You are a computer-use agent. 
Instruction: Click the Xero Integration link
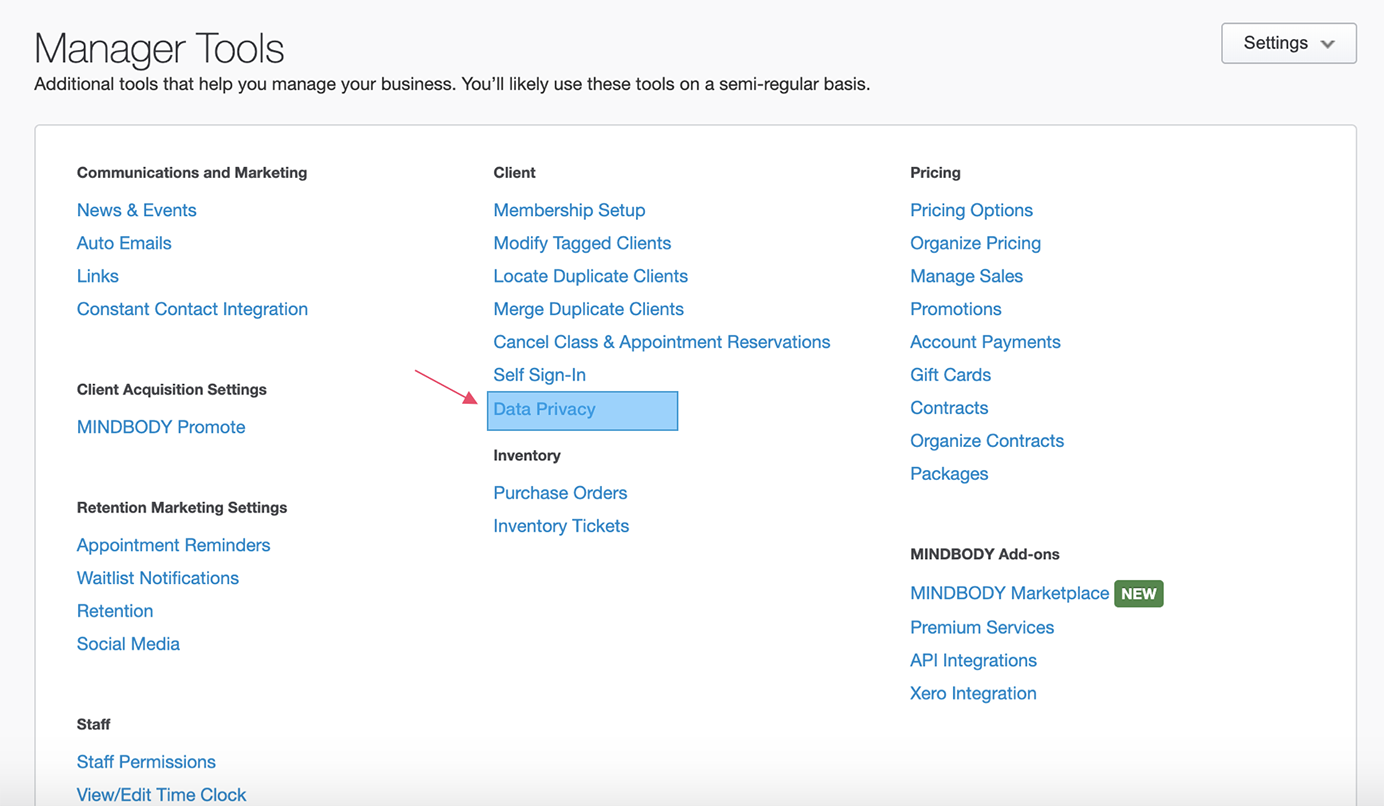pos(973,693)
